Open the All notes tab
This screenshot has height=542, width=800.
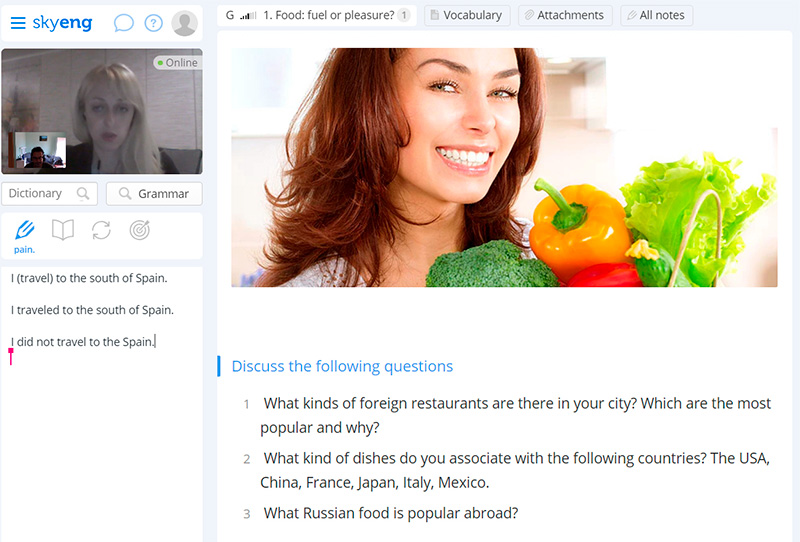tap(657, 15)
